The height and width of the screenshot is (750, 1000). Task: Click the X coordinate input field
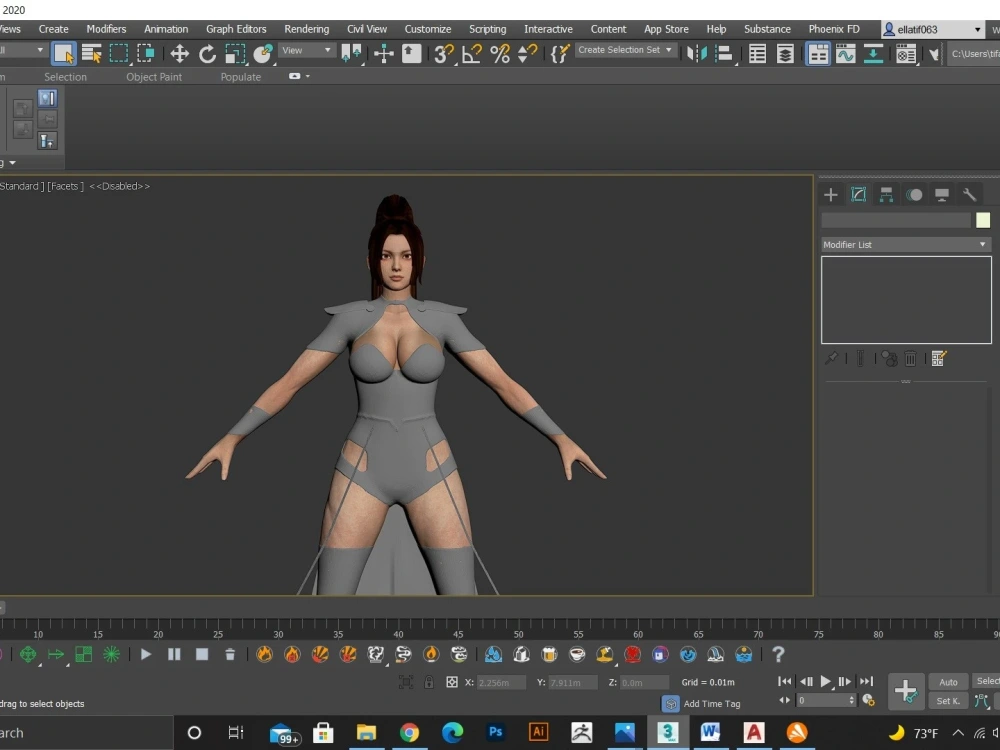(501, 682)
